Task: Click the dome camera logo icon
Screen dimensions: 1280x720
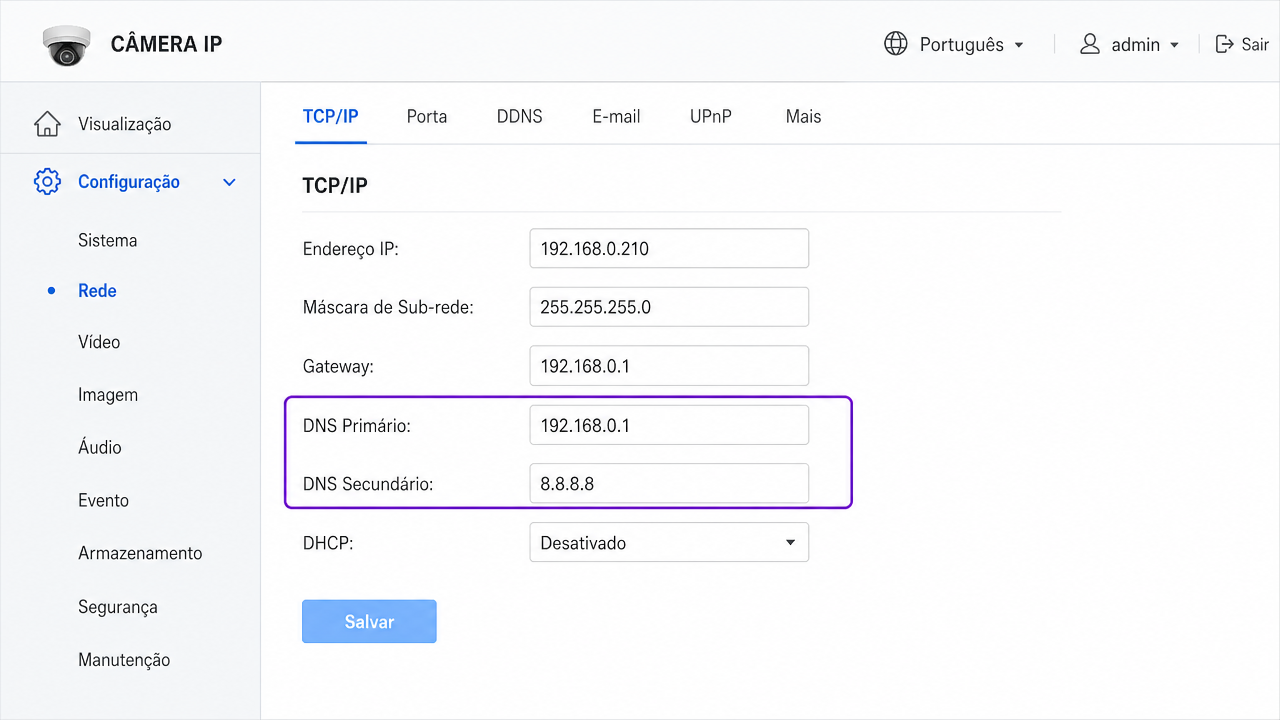Action: pos(67,45)
